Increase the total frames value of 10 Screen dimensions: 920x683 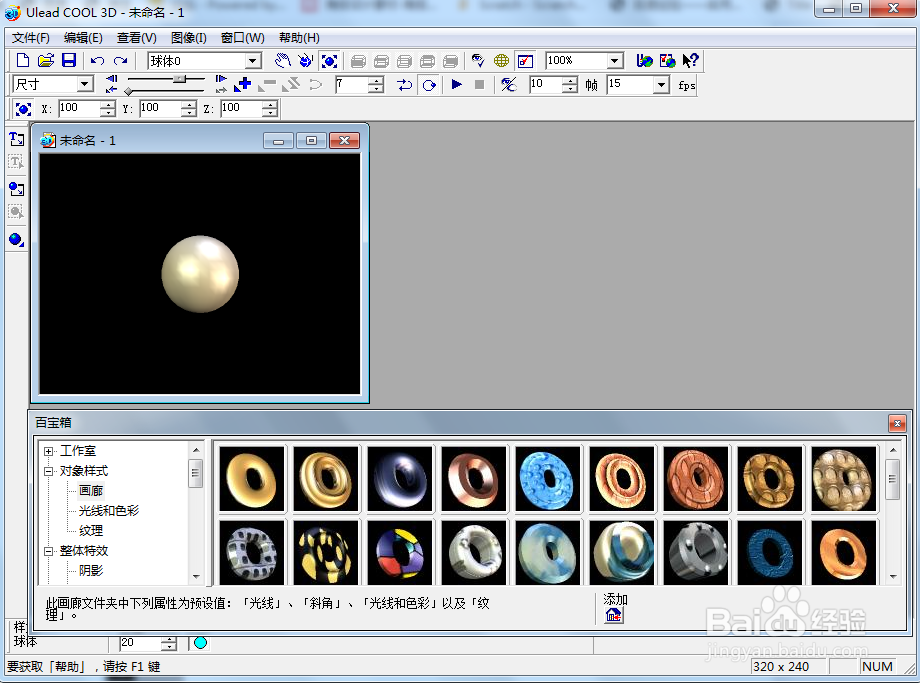click(x=570, y=80)
